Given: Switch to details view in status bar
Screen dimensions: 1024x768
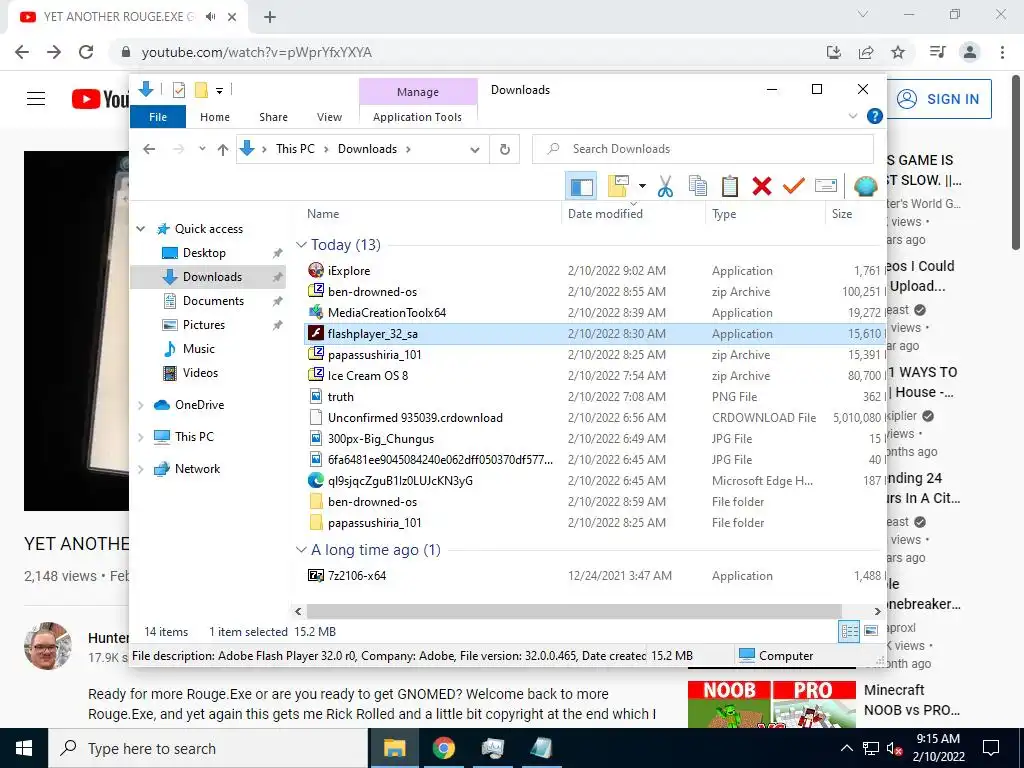Looking at the screenshot, I should [x=849, y=632].
